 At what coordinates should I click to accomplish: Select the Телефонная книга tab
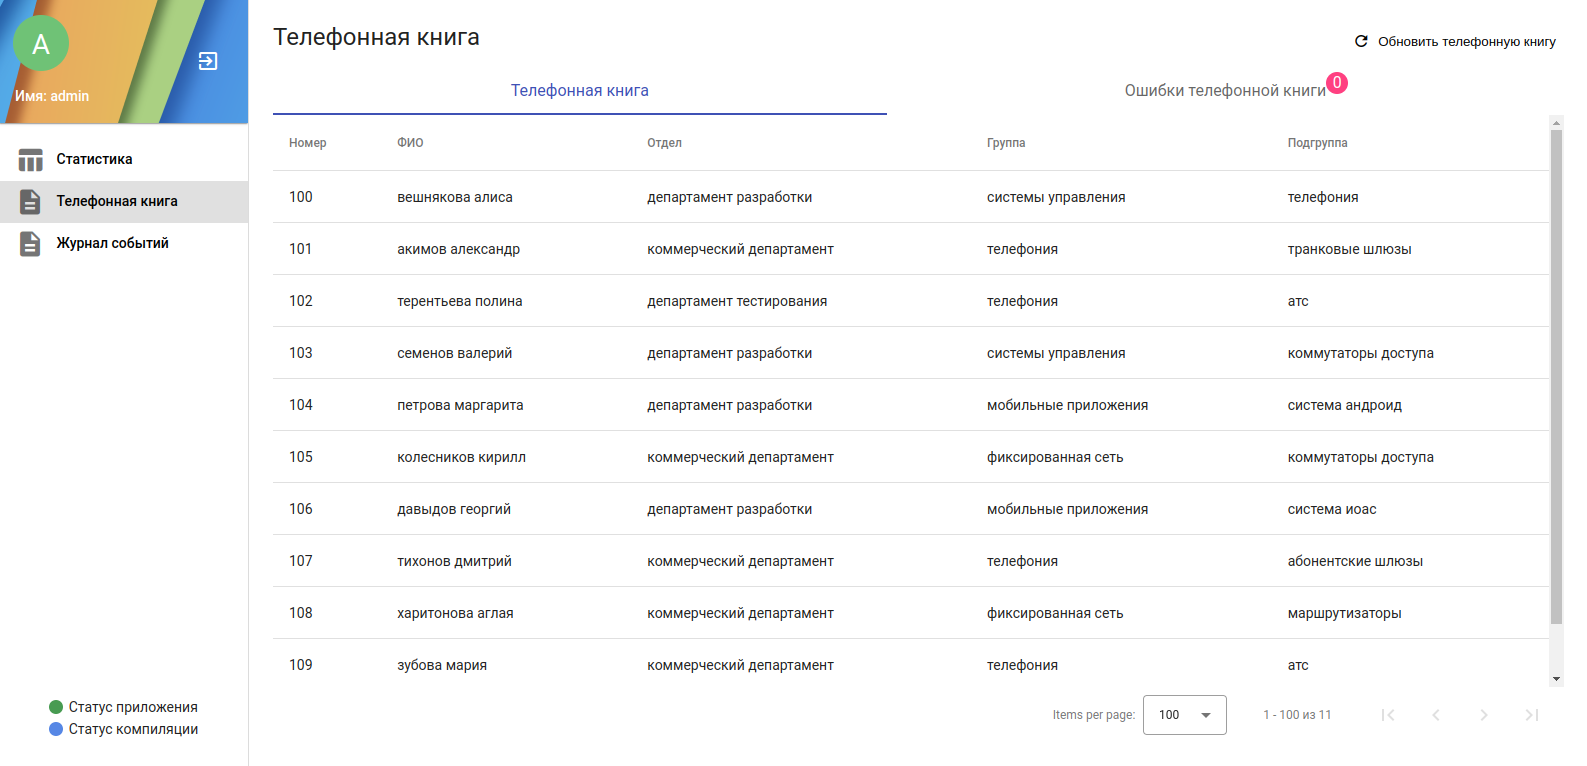579,91
